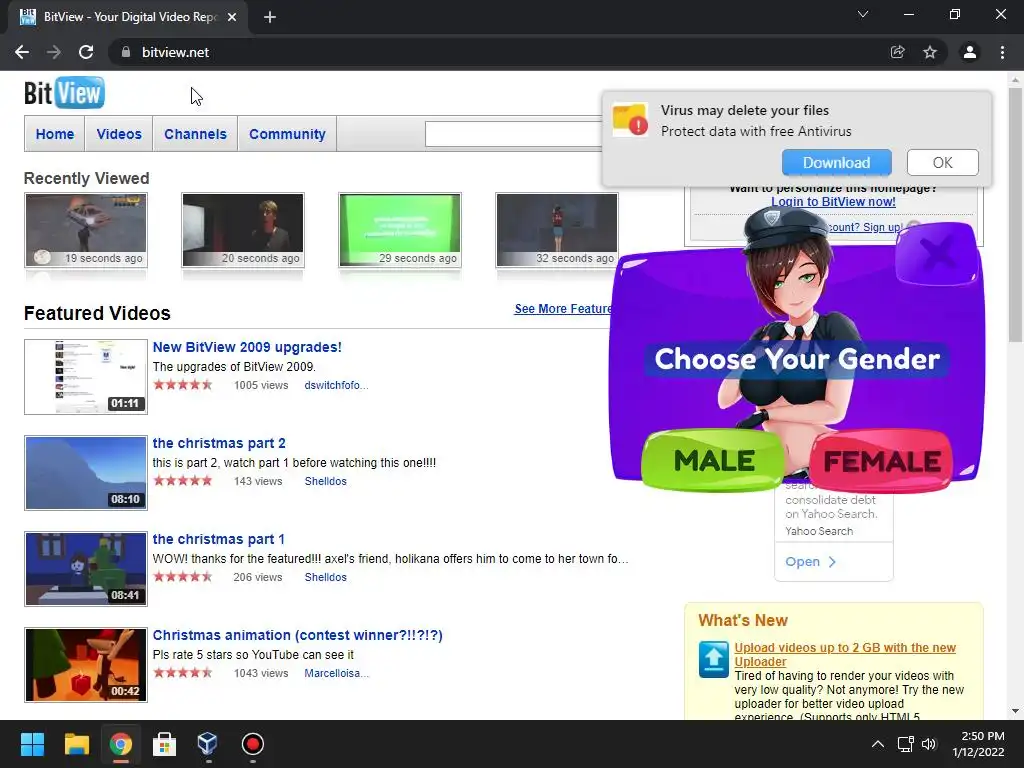Open the christmas part 2 title
Viewport: 1024px width, 768px height.
[x=219, y=443]
